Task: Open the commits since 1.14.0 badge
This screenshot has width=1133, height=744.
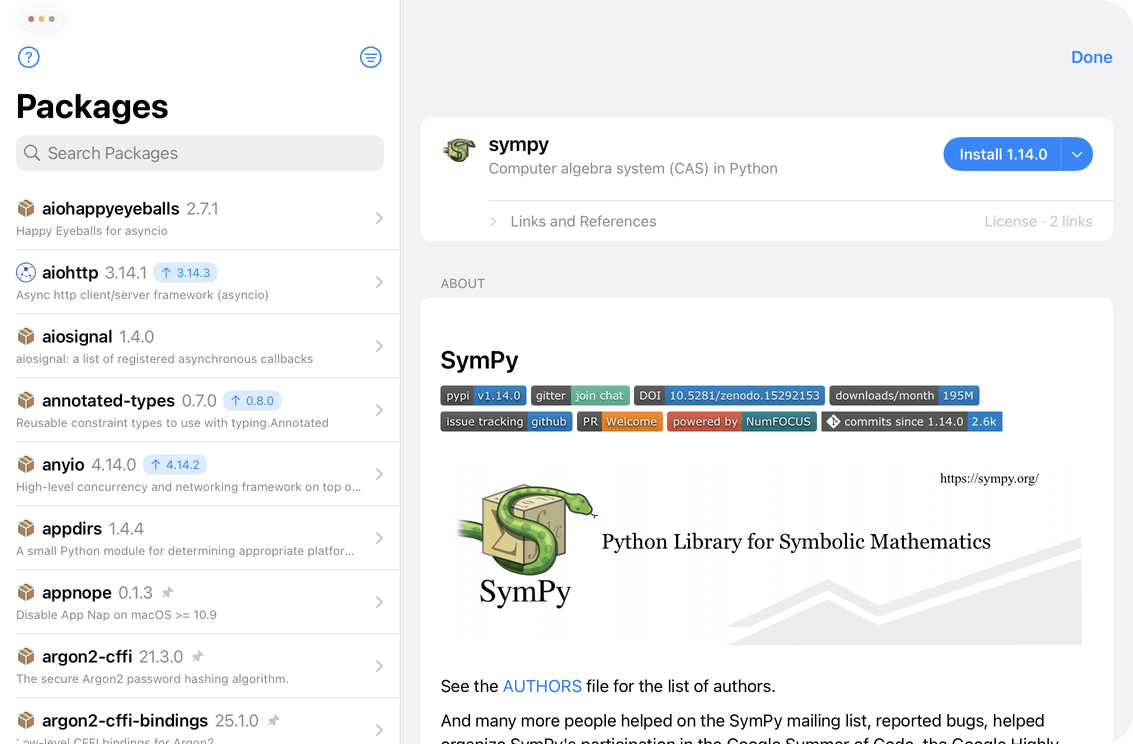Action: (x=912, y=422)
